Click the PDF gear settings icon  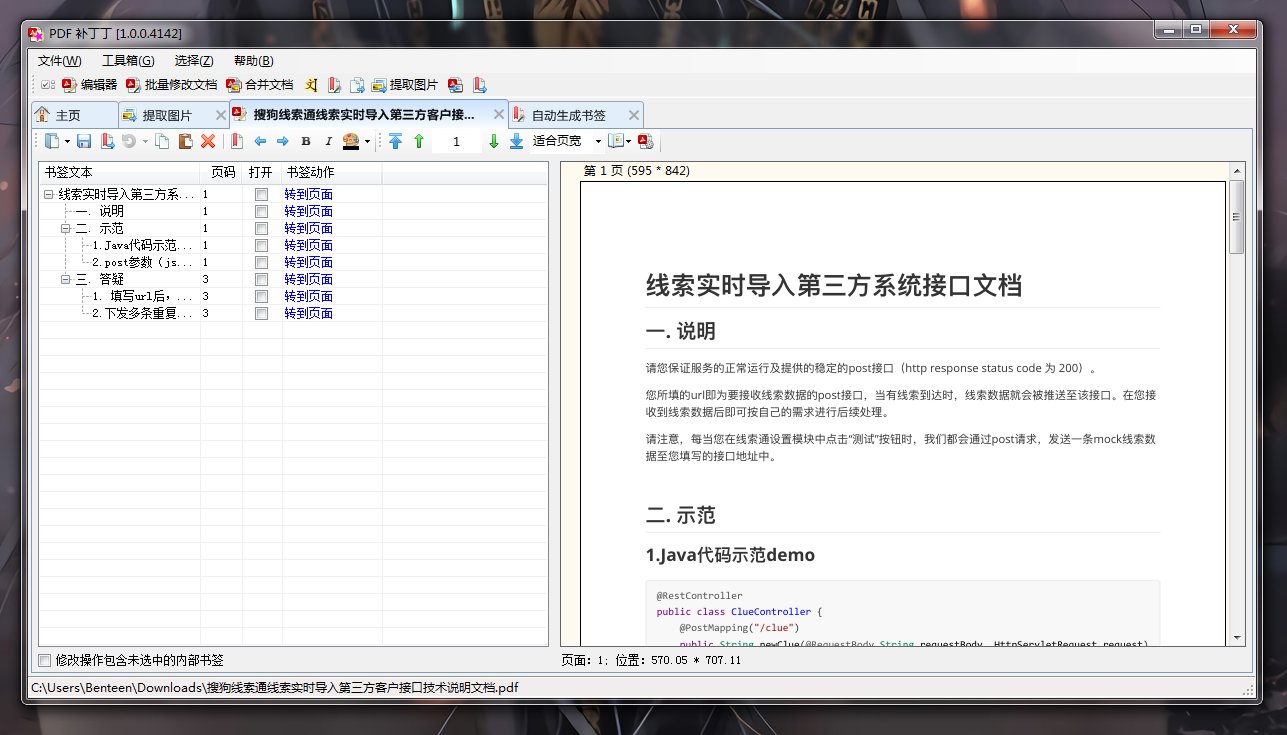(645, 142)
